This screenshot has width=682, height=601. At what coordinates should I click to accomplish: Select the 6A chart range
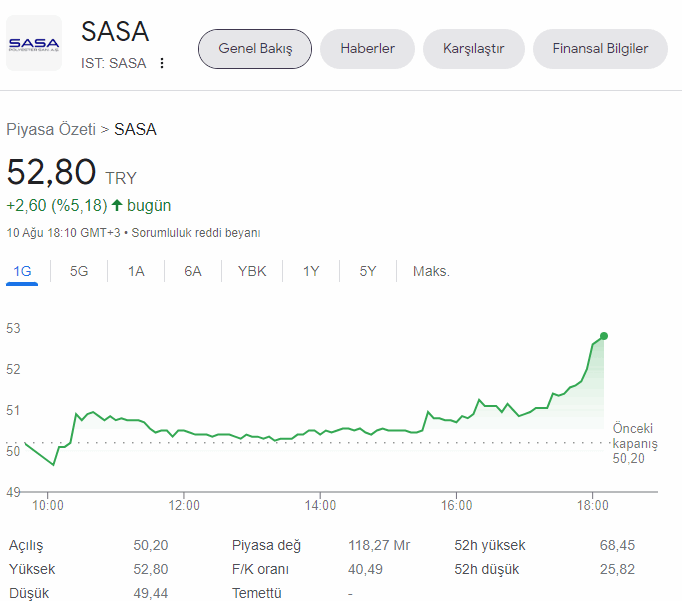tap(193, 271)
